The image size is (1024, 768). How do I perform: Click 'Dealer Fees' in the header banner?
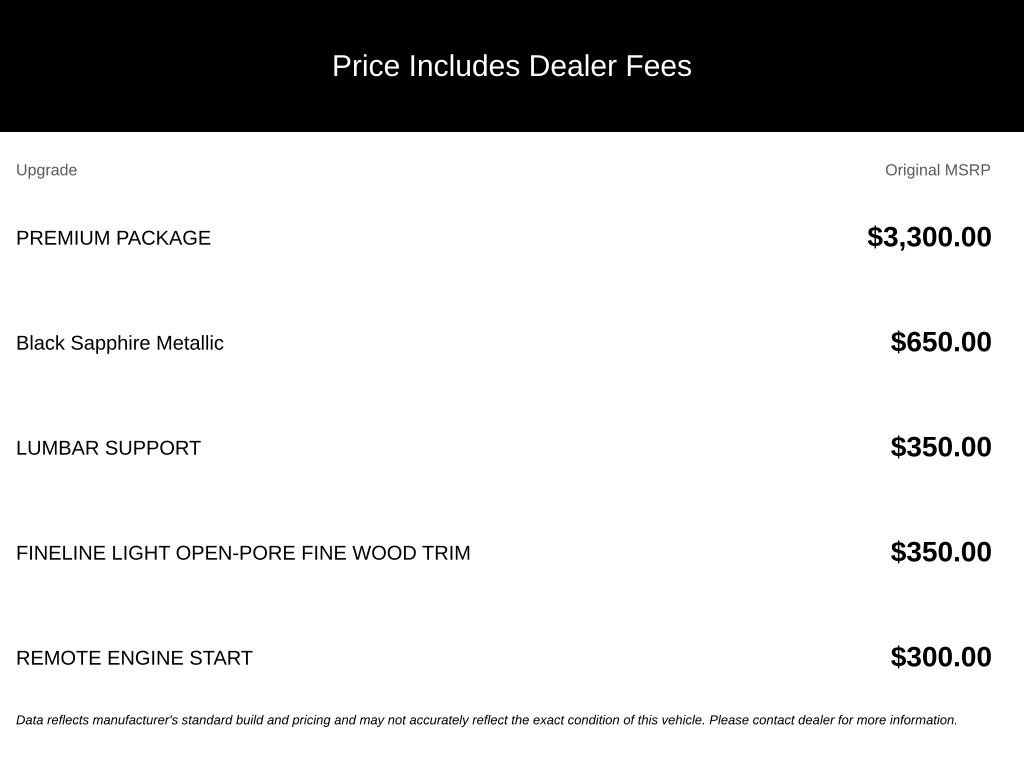coord(610,66)
